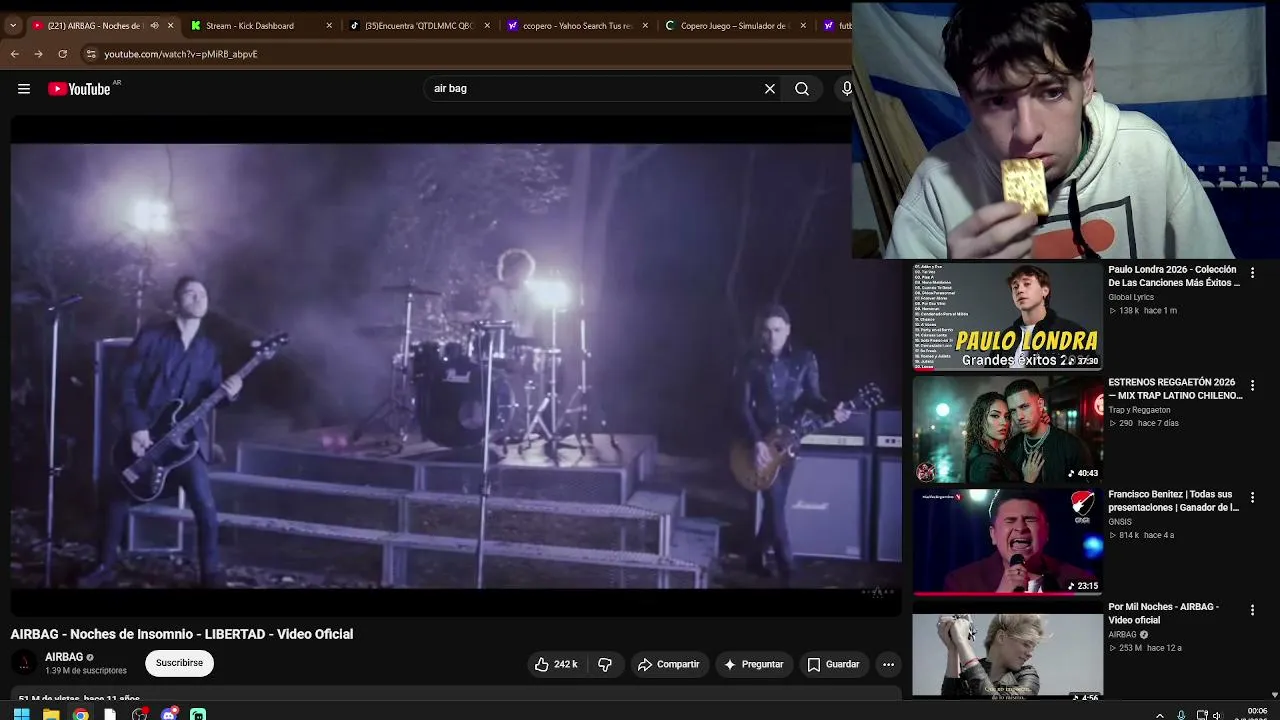Go to the YouTube home logo
1280x720 pixels.
click(79, 89)
